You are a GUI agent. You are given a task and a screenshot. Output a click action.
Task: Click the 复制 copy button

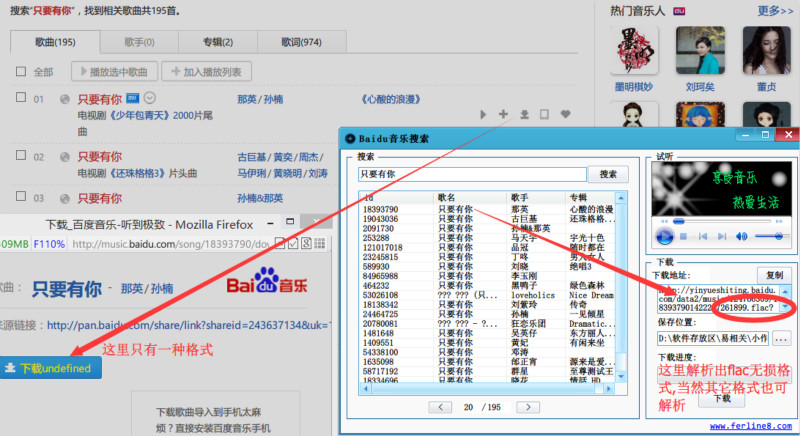point(773,274)
